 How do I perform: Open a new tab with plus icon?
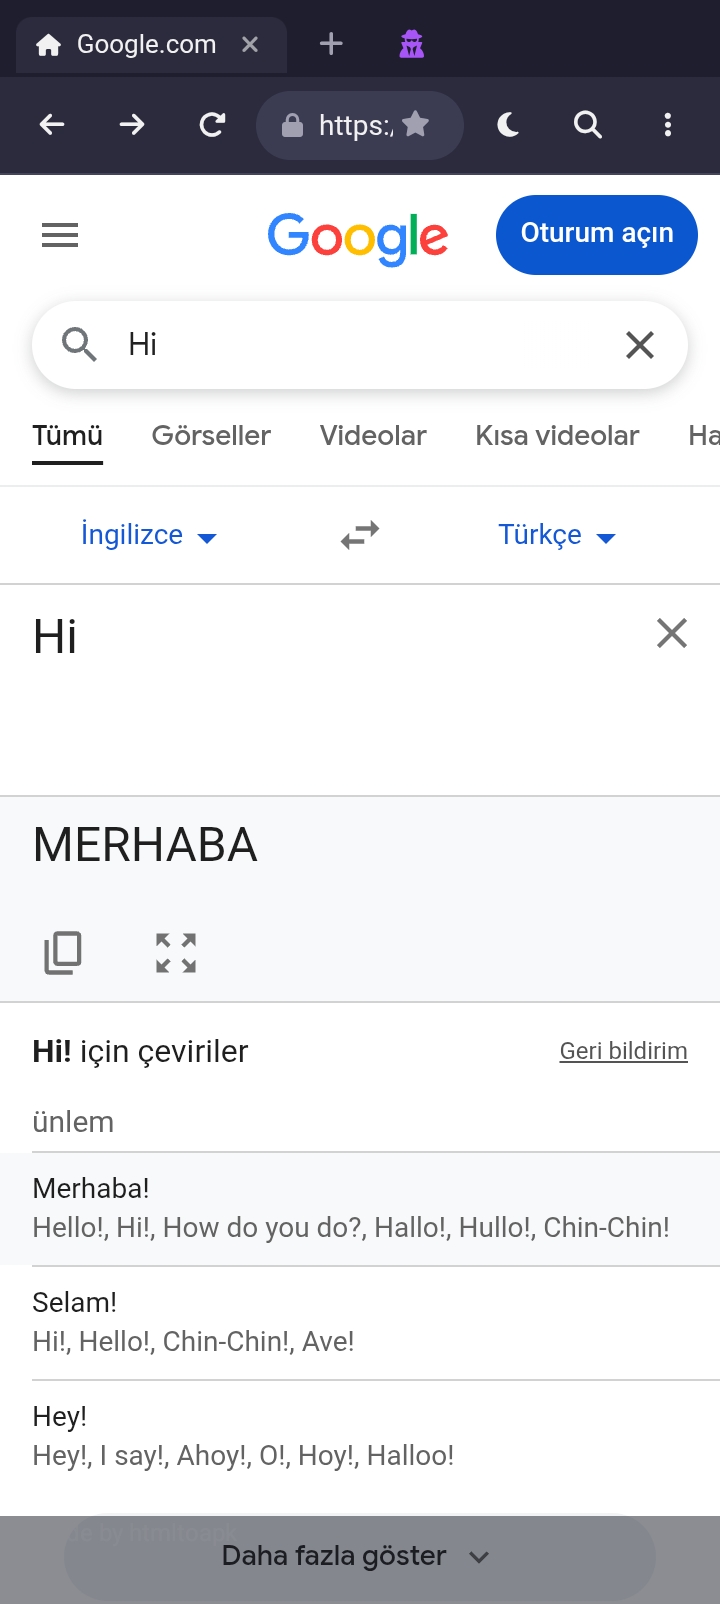pos(331,44)
